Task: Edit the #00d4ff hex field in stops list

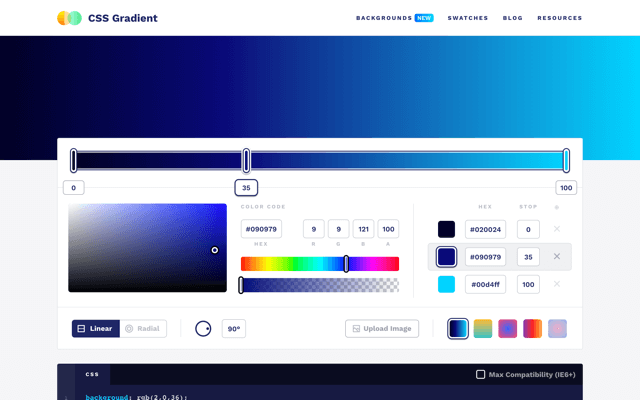Action: point(485,284)
